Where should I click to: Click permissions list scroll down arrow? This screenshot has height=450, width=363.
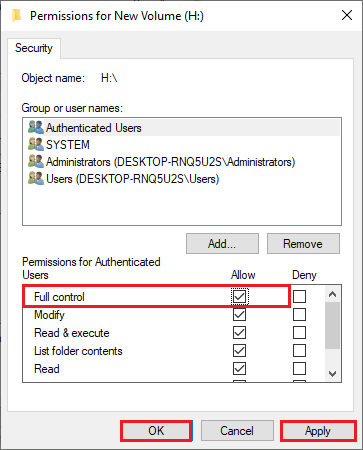coord(332,374)
